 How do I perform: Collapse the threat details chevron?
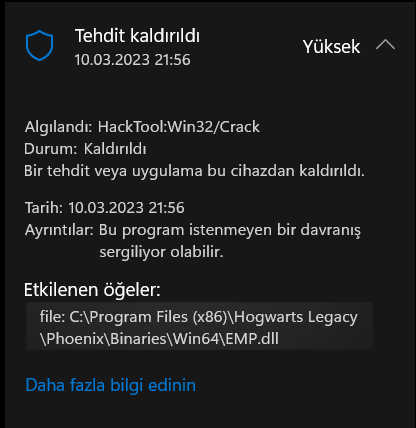[385, 45]
